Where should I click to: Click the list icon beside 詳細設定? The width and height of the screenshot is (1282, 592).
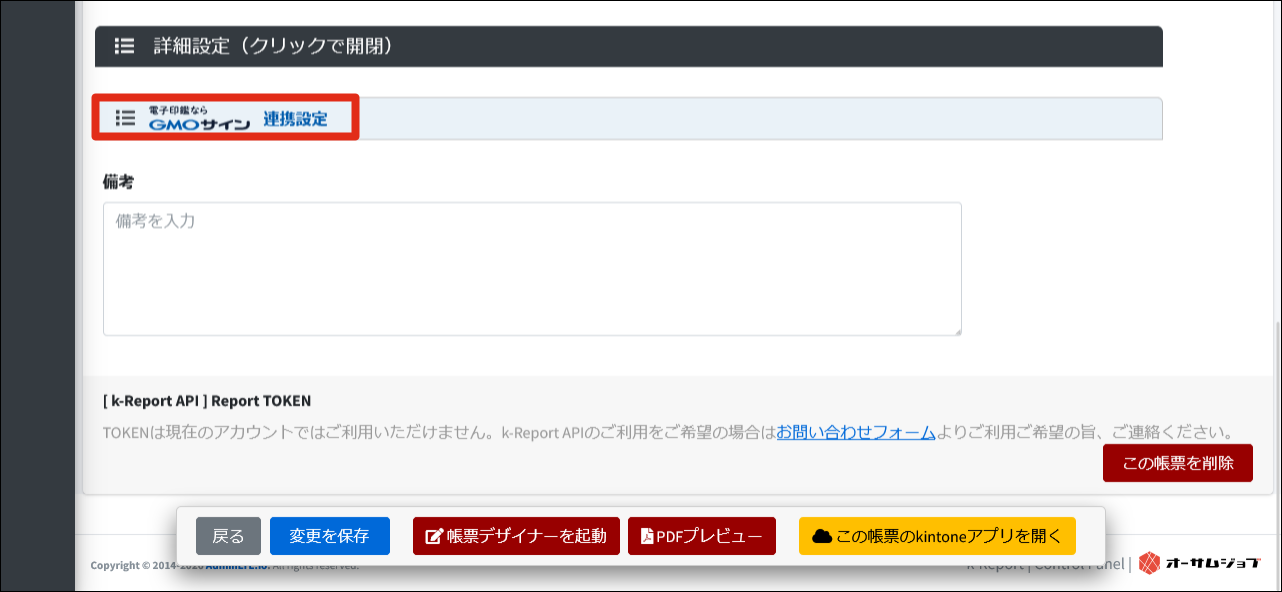click(x=124, y=46)
